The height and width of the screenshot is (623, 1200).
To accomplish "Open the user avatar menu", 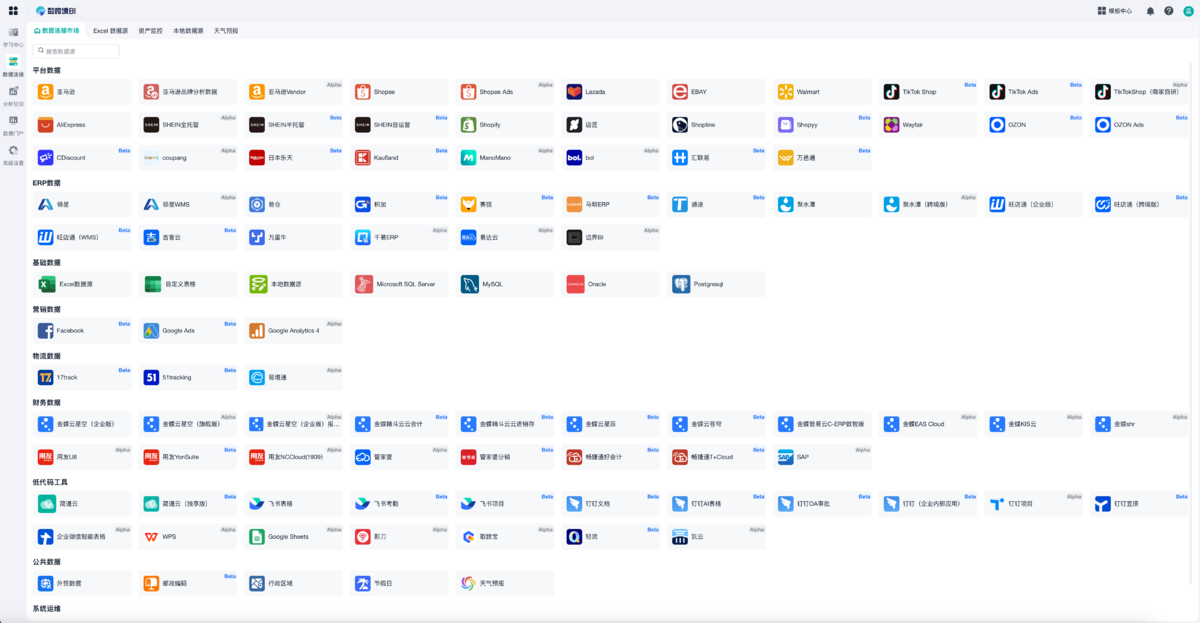I will [x=1187, y=11].
